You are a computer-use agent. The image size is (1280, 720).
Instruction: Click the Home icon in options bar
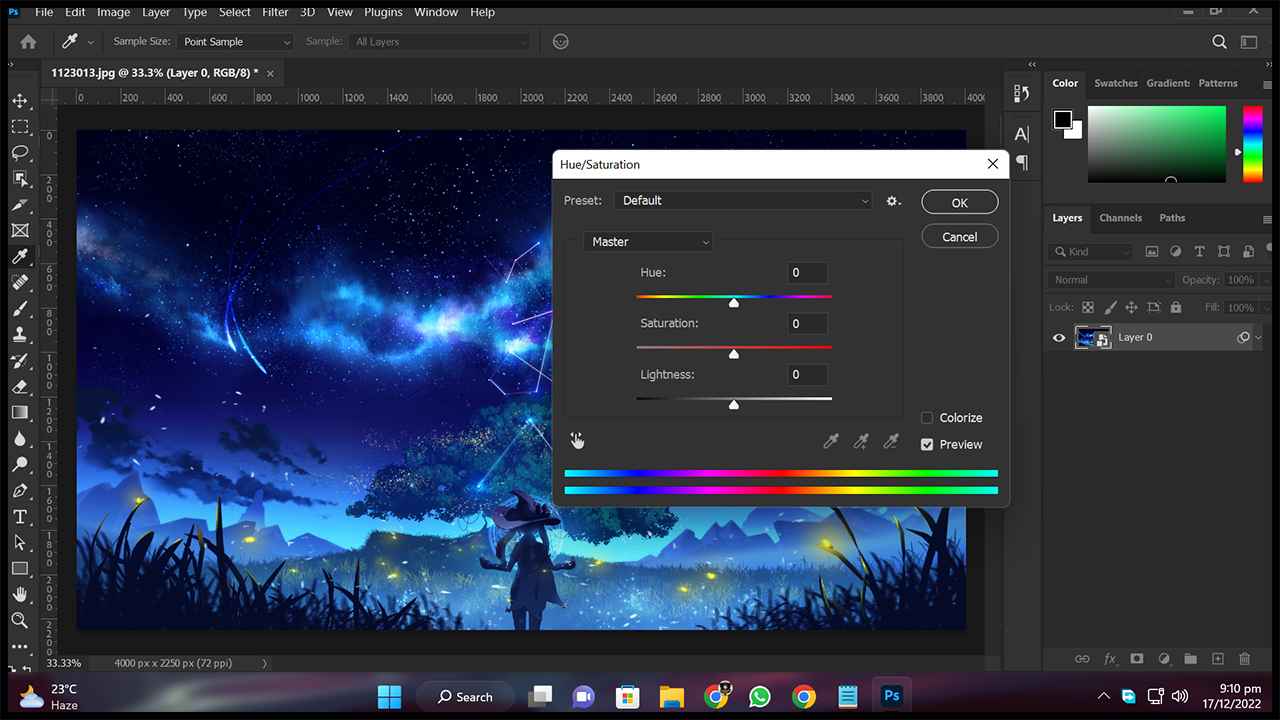[28, 42]
